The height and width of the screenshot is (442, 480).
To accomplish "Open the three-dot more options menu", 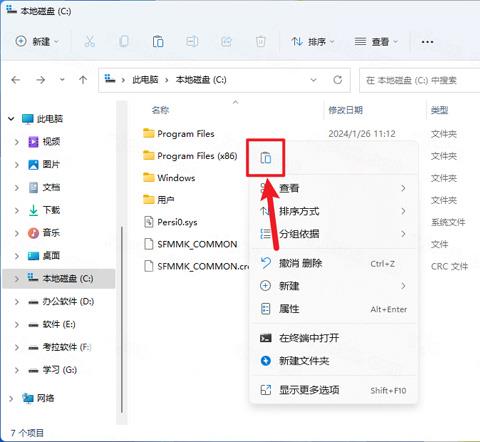I will pos(427,42).
